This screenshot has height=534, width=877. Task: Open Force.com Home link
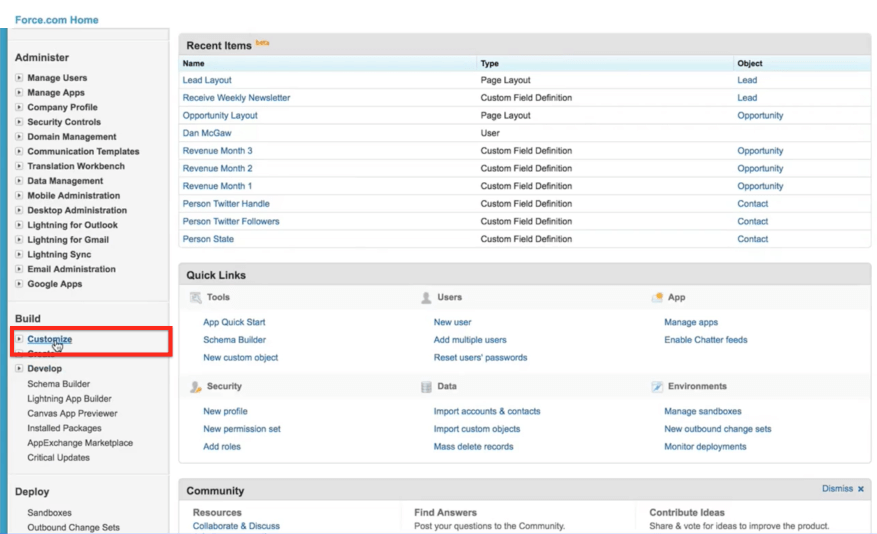click(56, 20)
